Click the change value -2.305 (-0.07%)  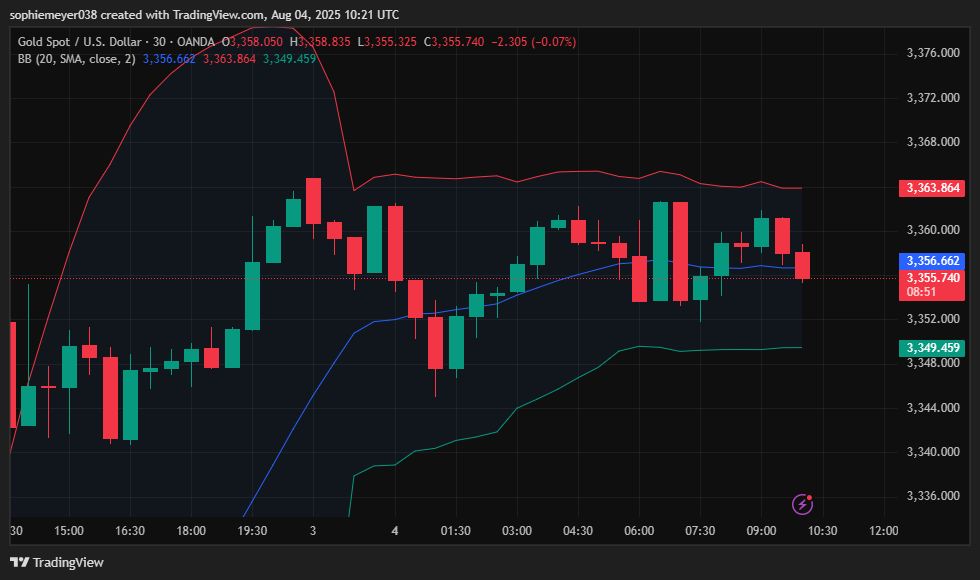[534, 42]
